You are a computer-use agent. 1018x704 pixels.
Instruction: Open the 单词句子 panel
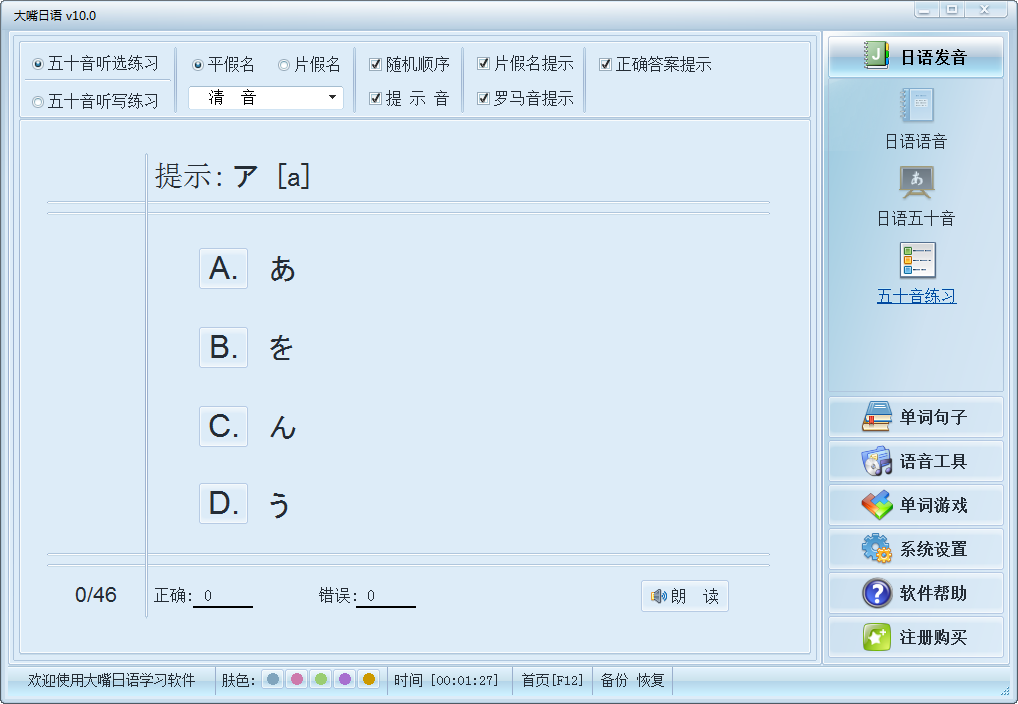915,417
